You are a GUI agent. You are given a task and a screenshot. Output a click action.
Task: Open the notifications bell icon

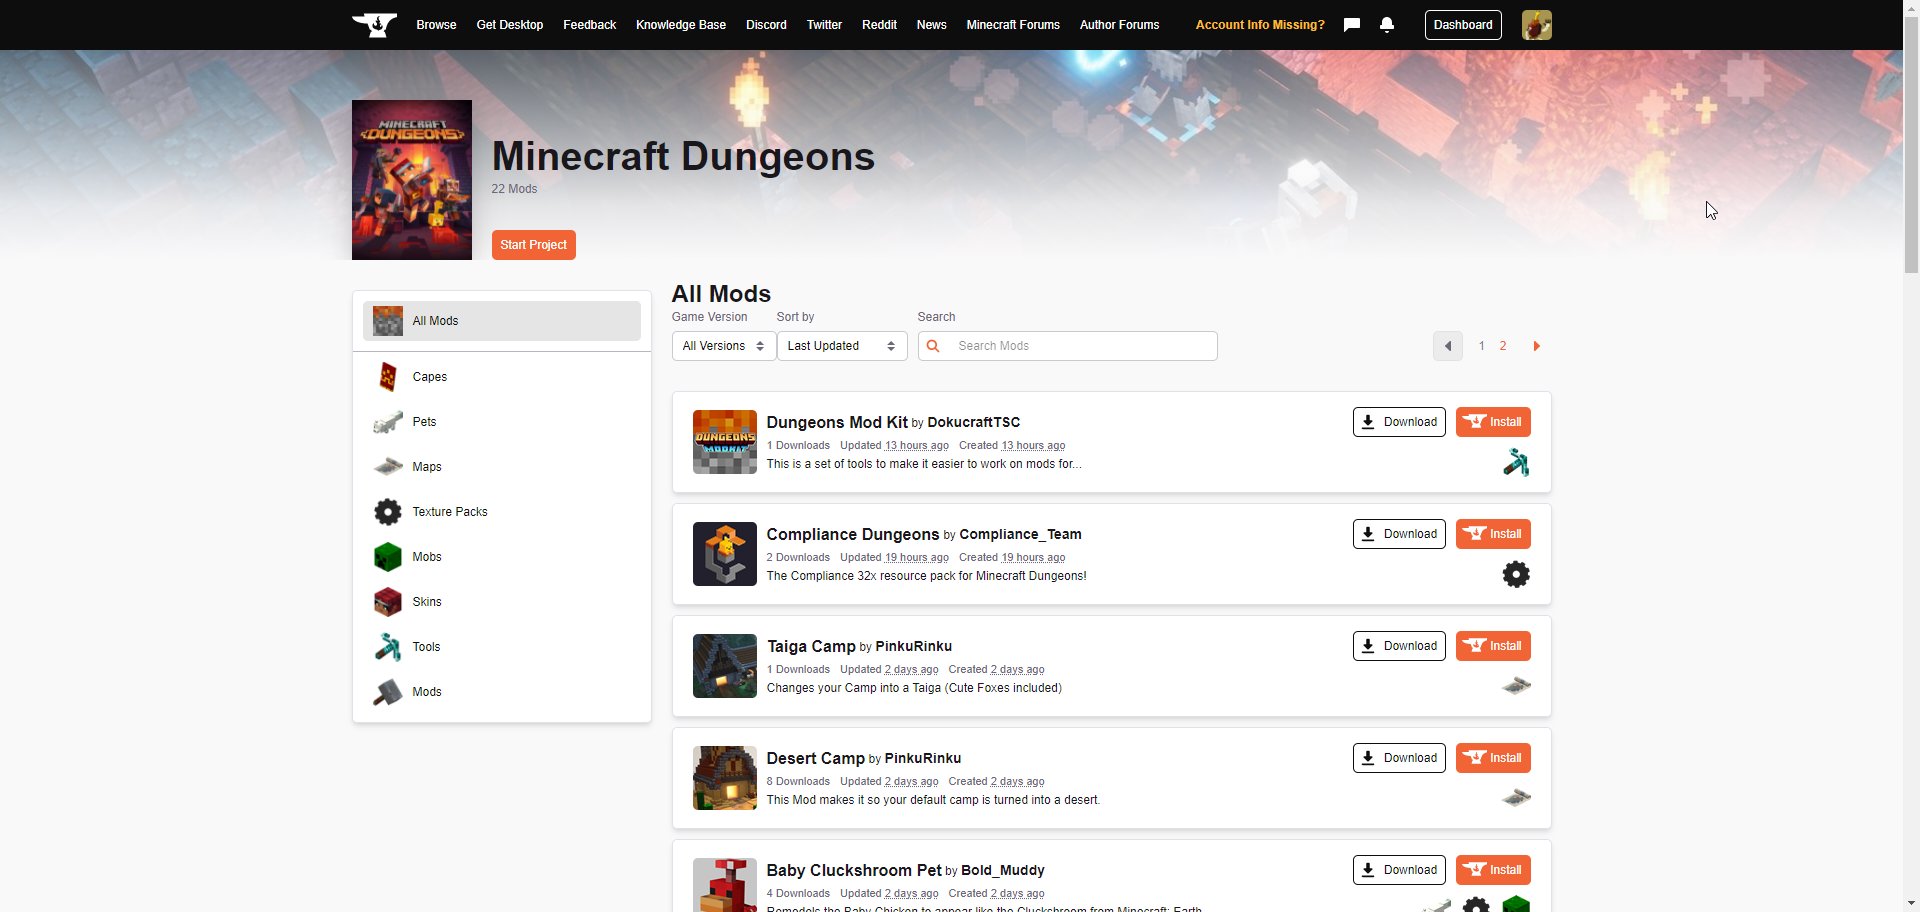pos(1386,25)
